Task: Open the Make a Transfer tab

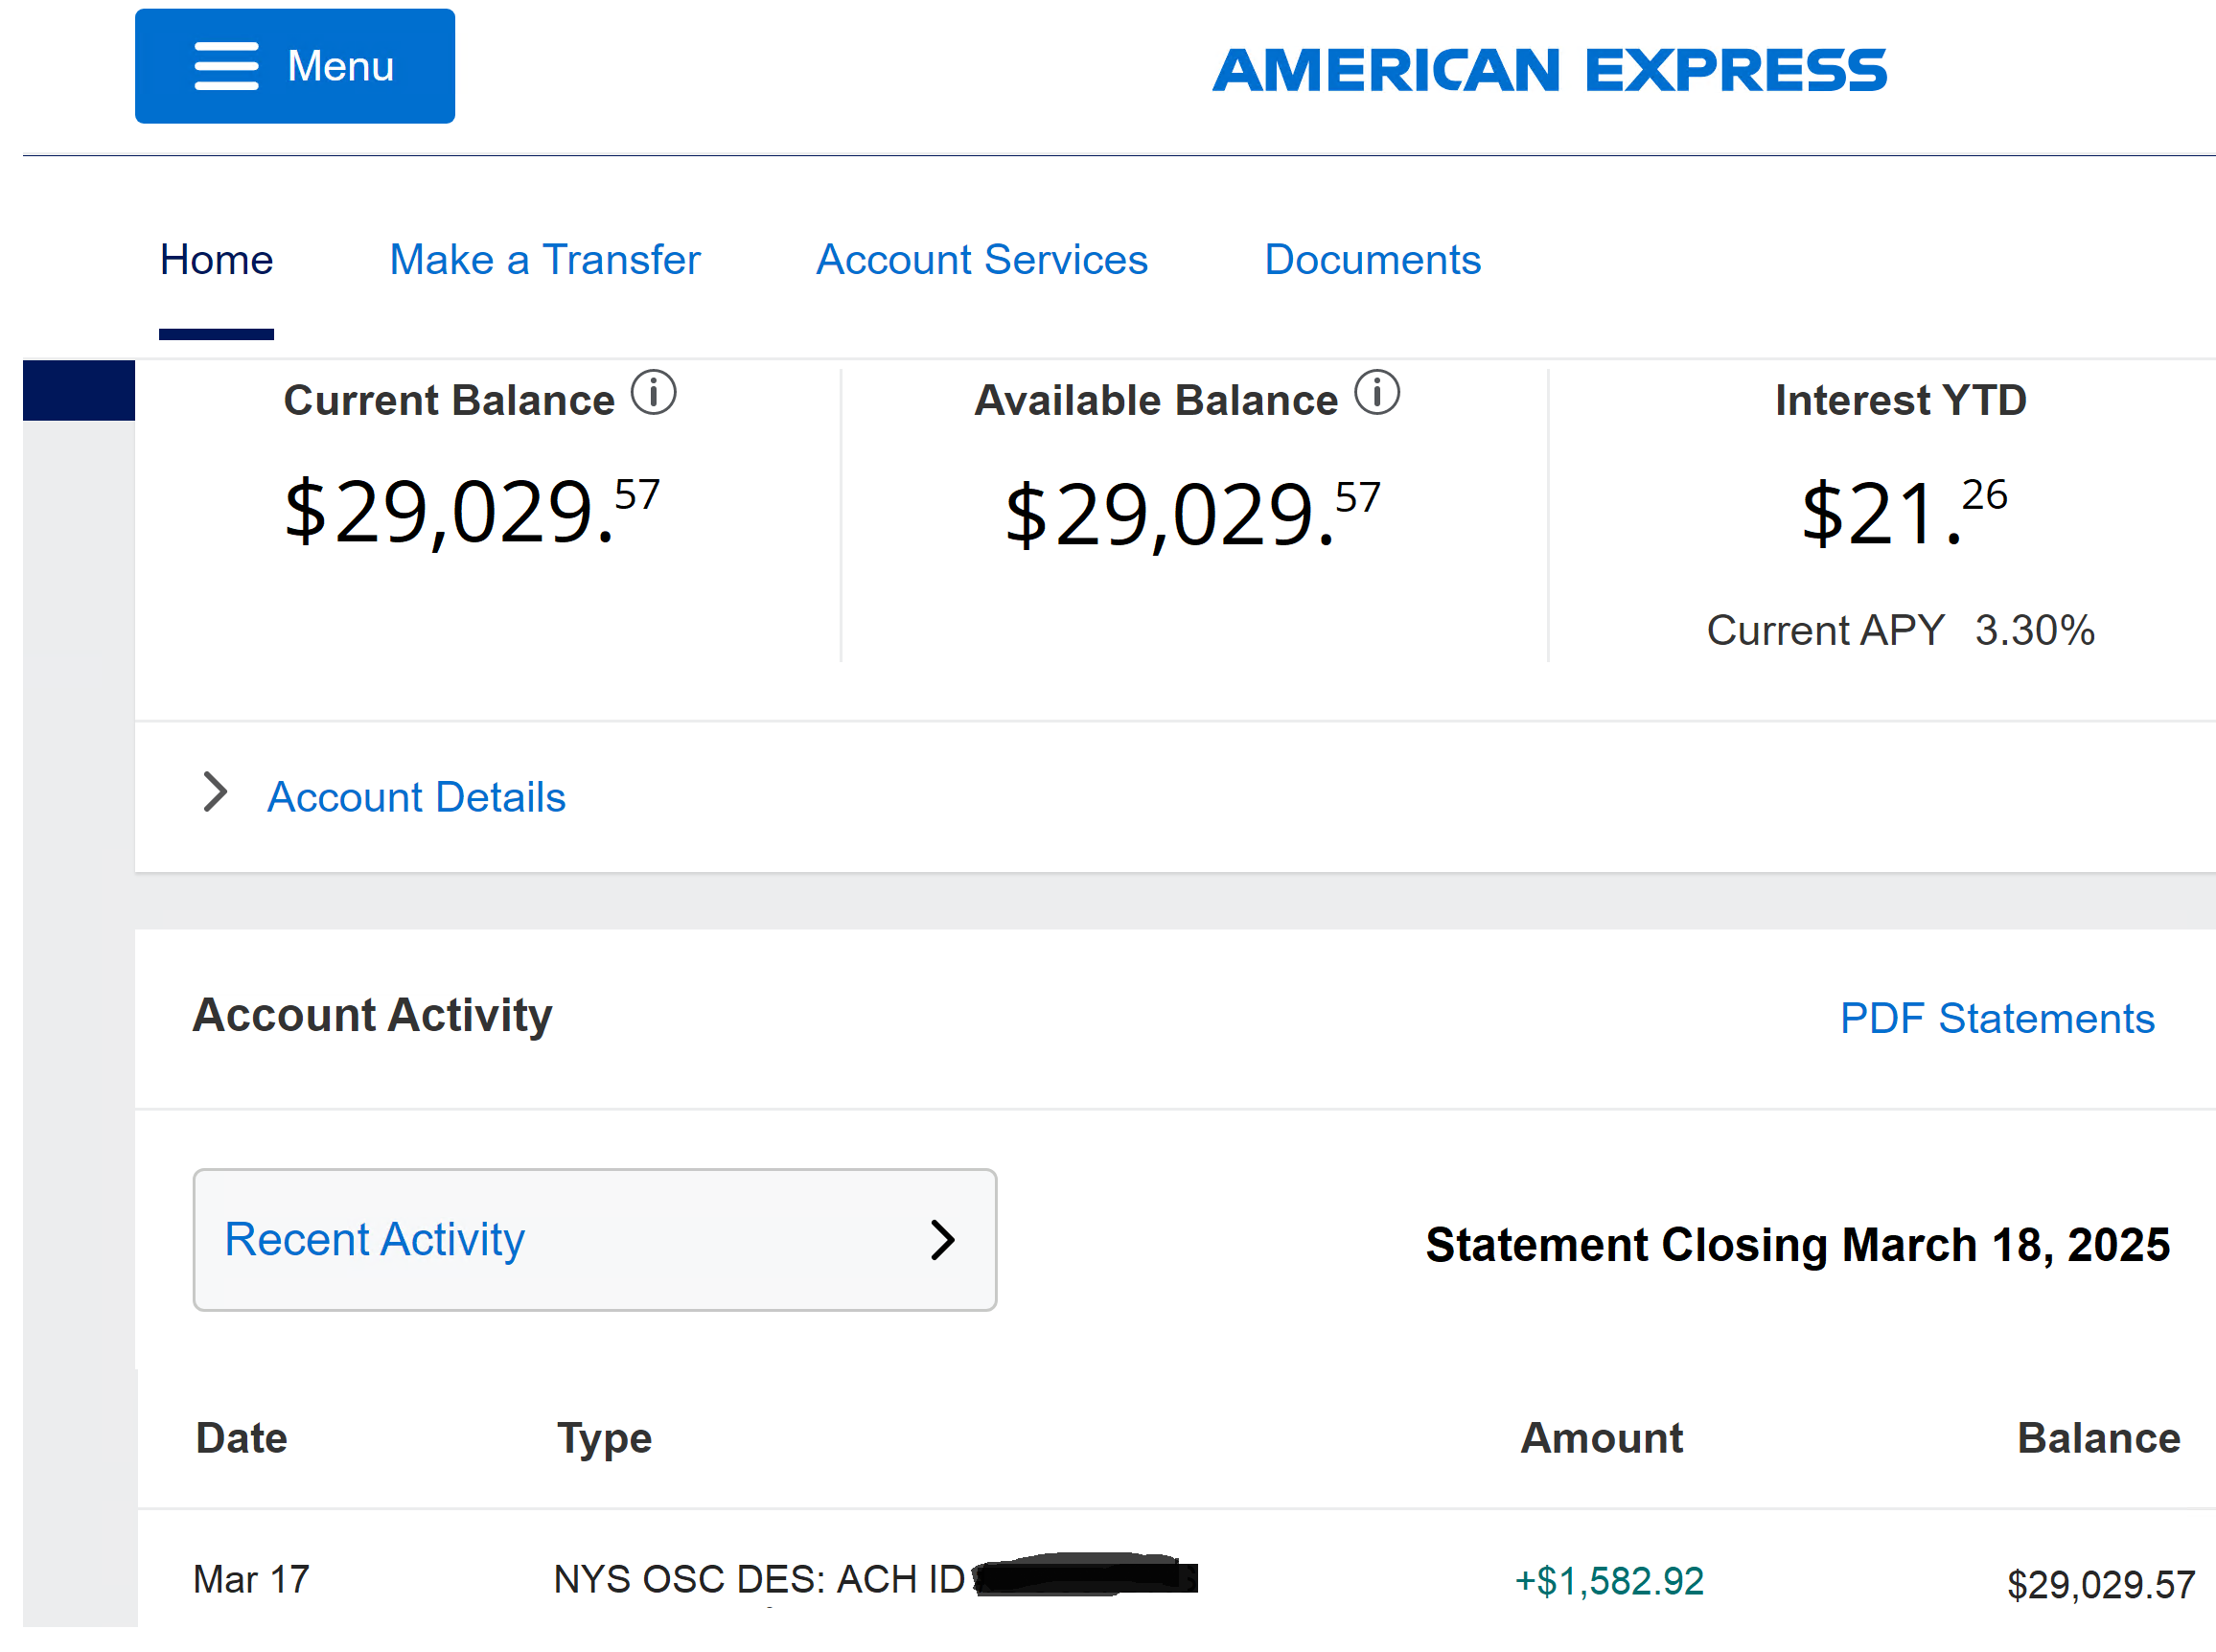Action: [545, 260]
